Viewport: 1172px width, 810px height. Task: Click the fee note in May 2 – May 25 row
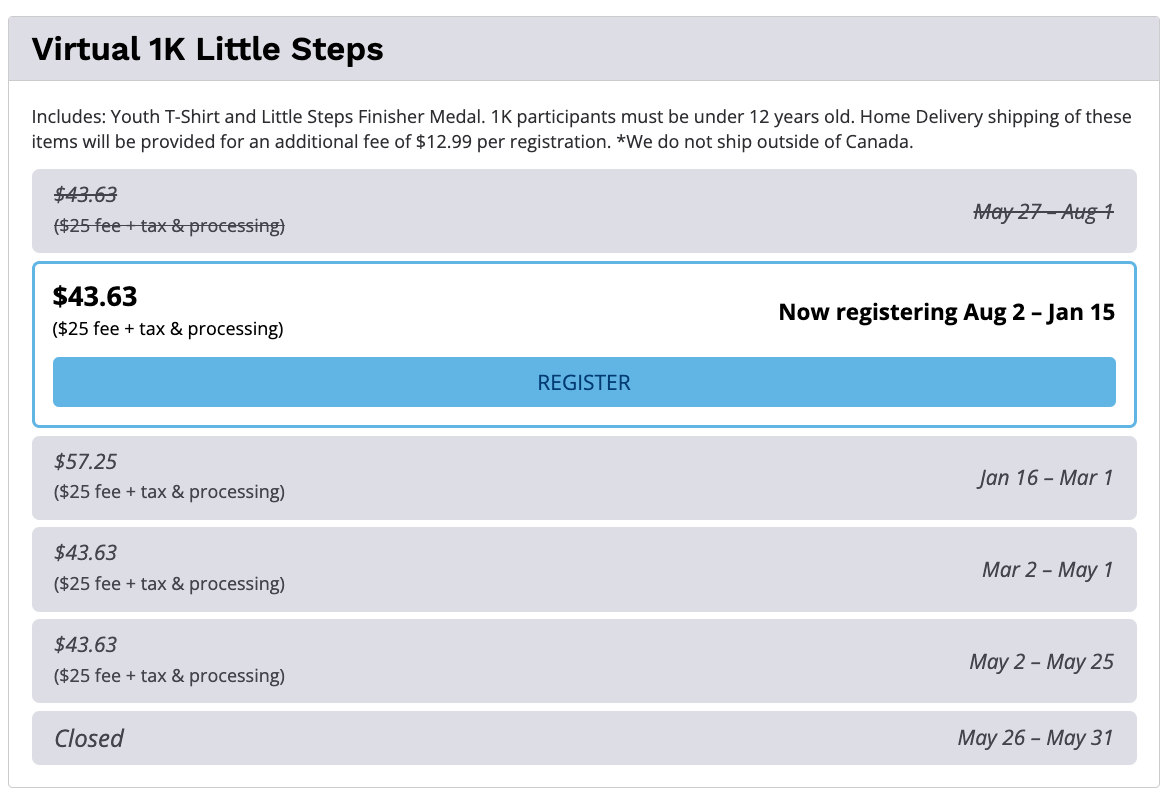169,676
